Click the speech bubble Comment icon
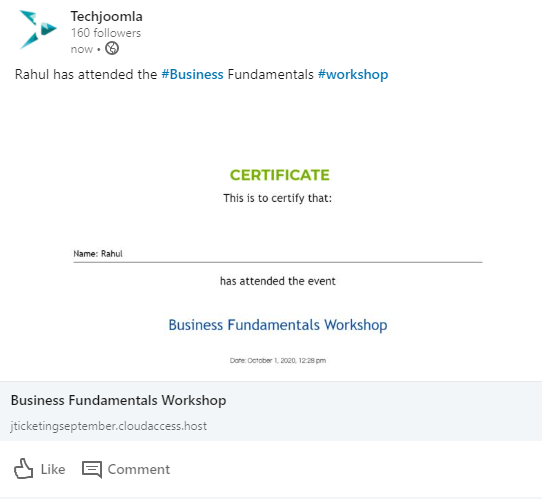This screenshot has width=542, height=499. [x=92, y=469]
